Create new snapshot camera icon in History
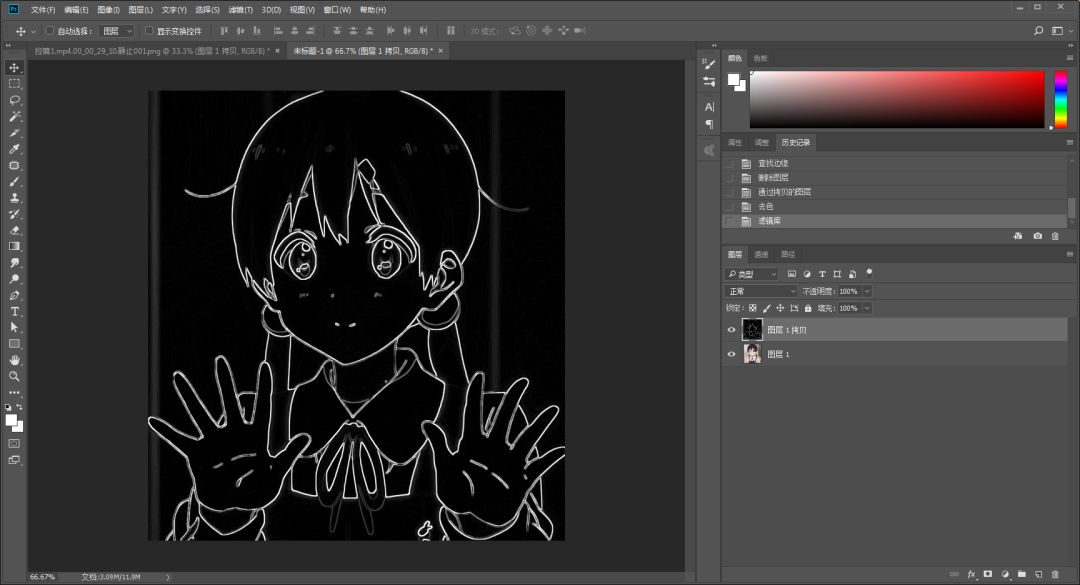This screenshot has width=1080, height=585. coord(1037,236)
